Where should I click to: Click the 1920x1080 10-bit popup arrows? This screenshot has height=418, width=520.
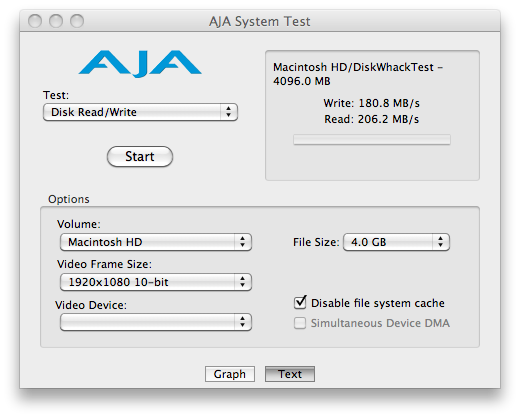(242, 282)
